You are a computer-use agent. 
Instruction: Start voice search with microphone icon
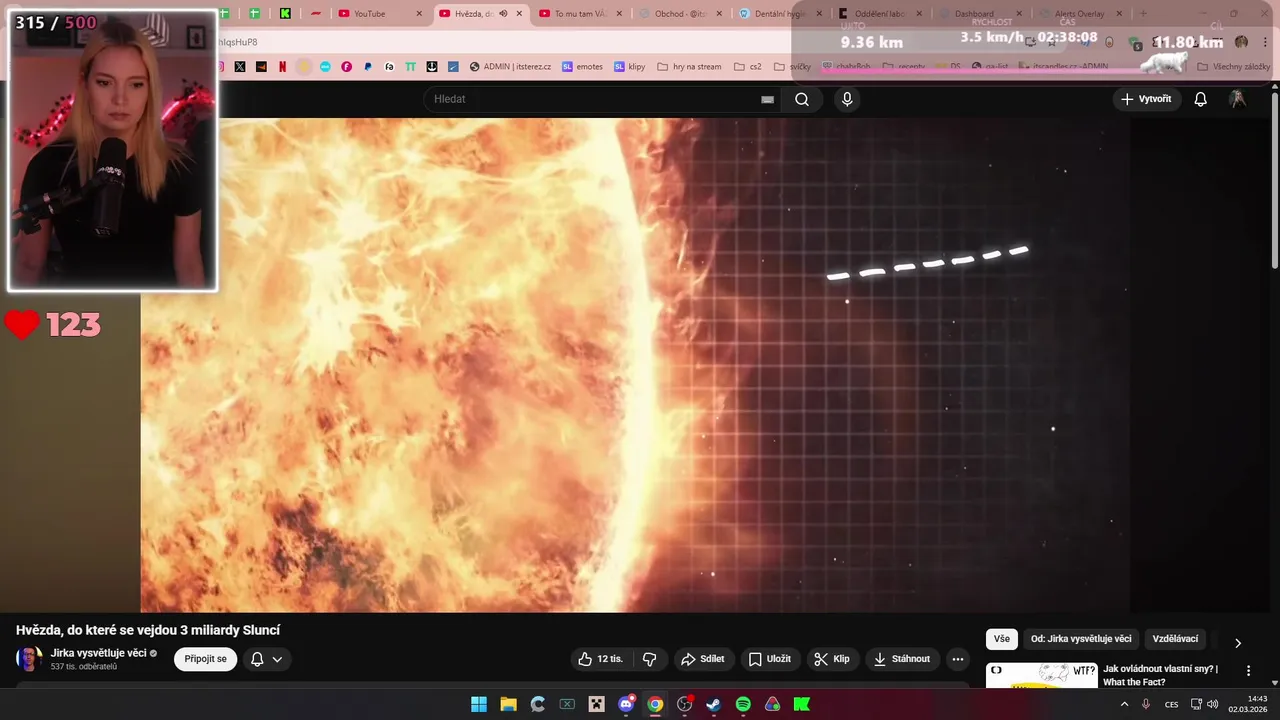pos(847,99)
